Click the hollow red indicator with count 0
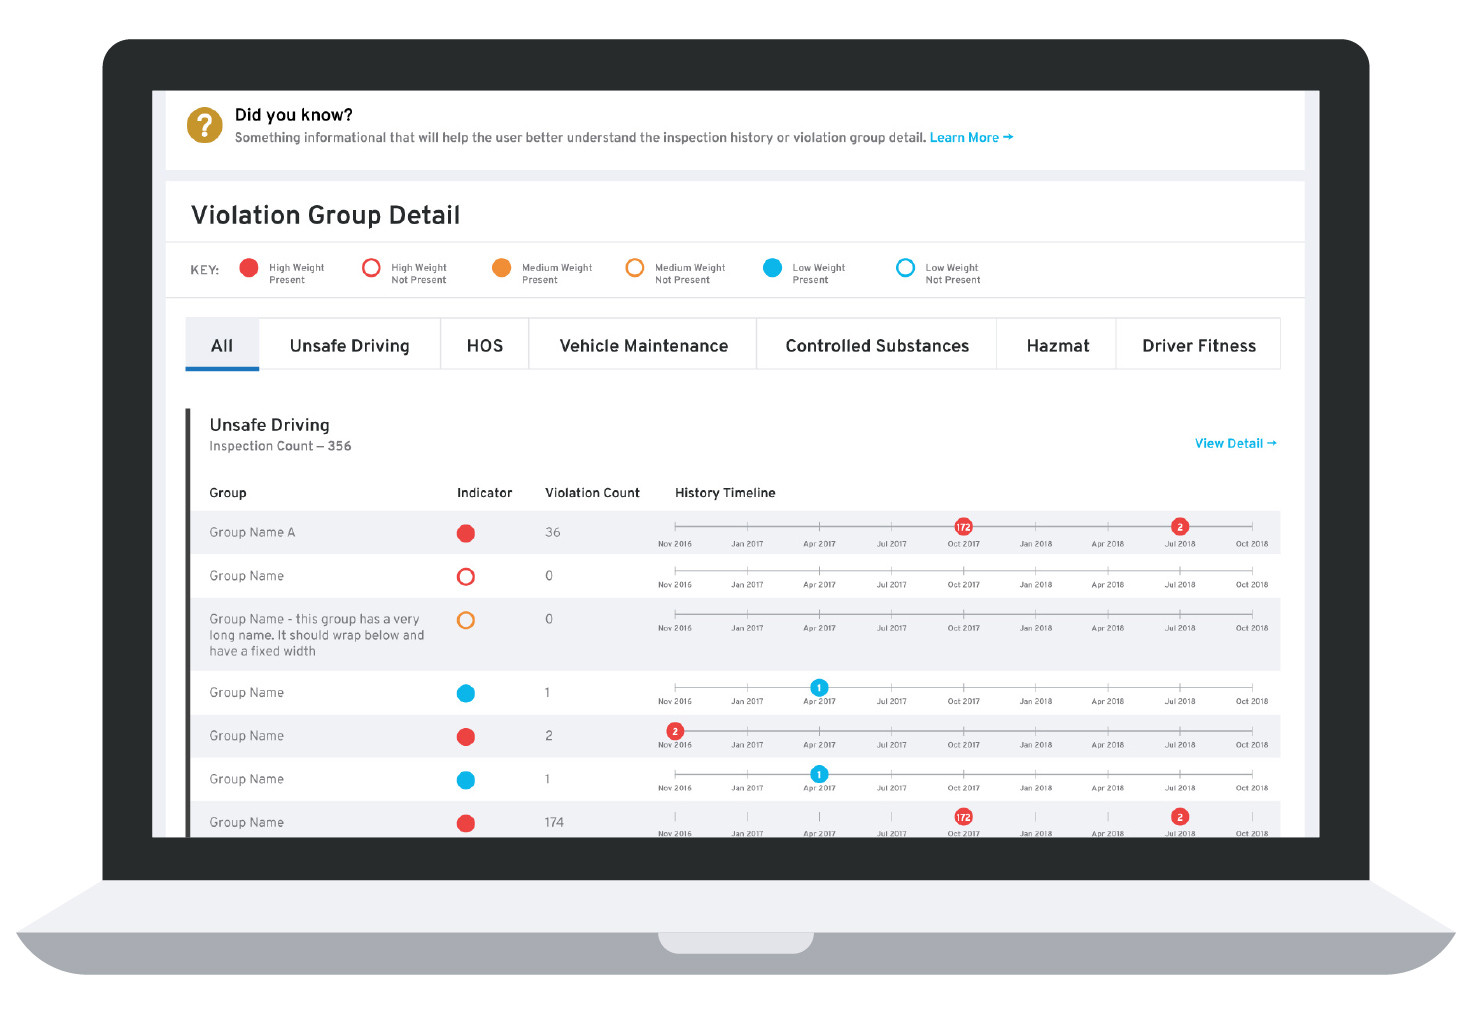The image size is (1471, 1012). [466, 577]
